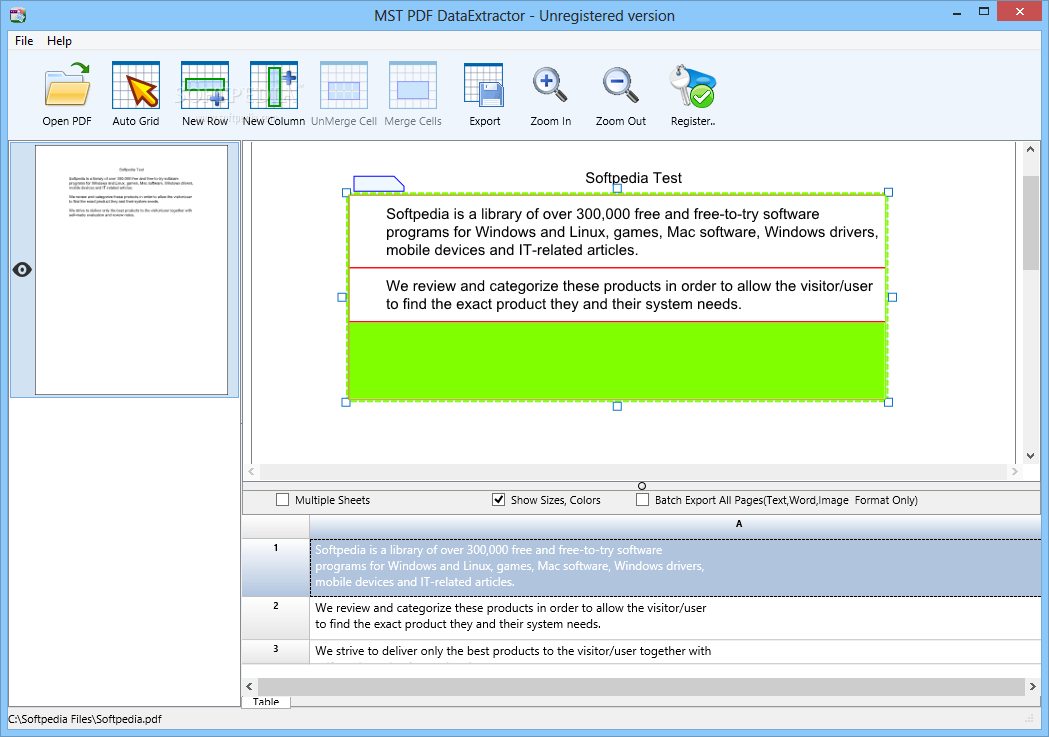1049x737 pixels.
Task: Enable Batch Export All Pages checkbox
Action: [642, 500]
